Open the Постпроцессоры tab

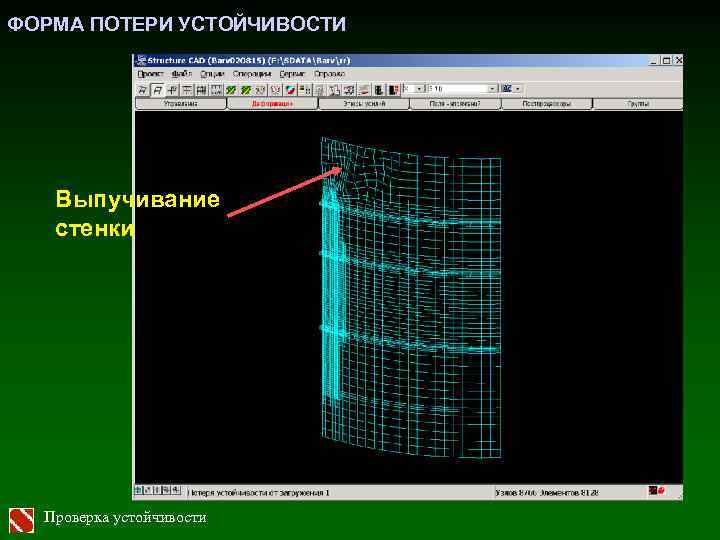(x=546, y=104)
